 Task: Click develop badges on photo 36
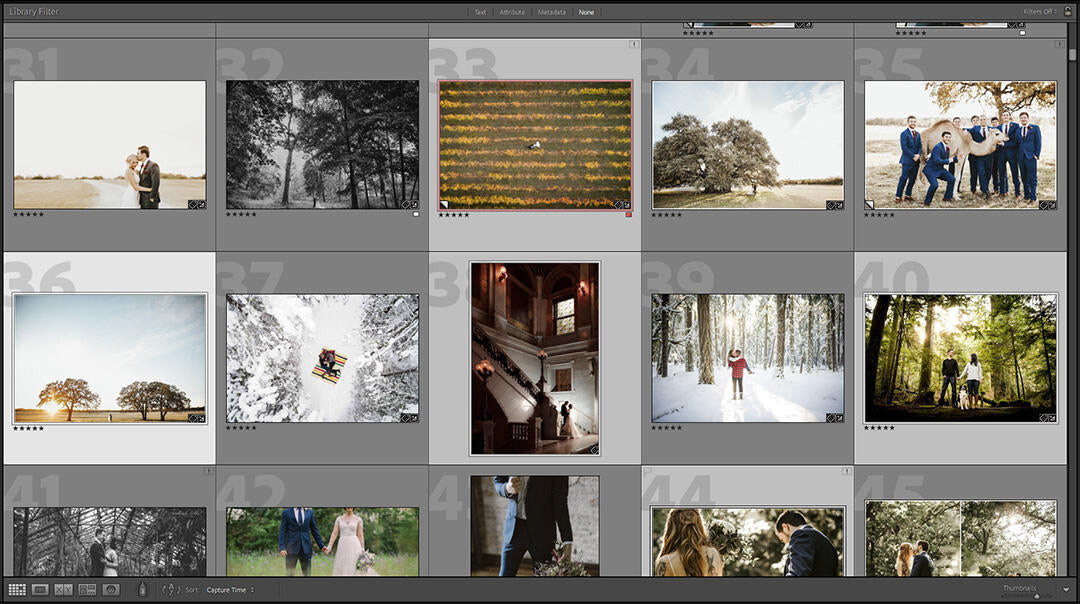197,418
